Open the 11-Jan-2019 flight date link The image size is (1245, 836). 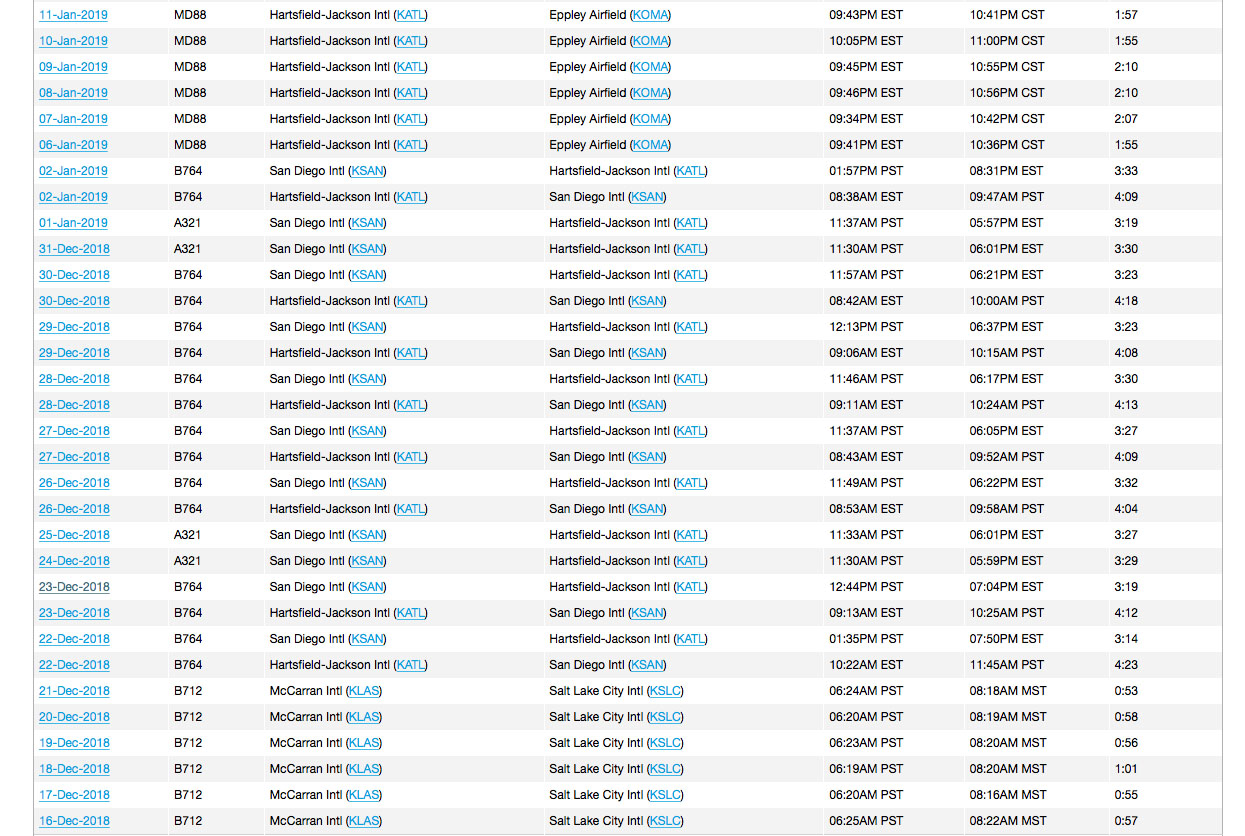tap(73, 15)
